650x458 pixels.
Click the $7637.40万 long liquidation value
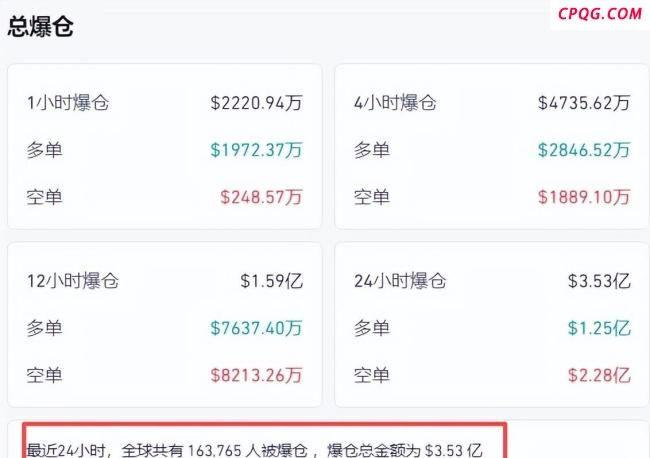(x=256, y=328)
